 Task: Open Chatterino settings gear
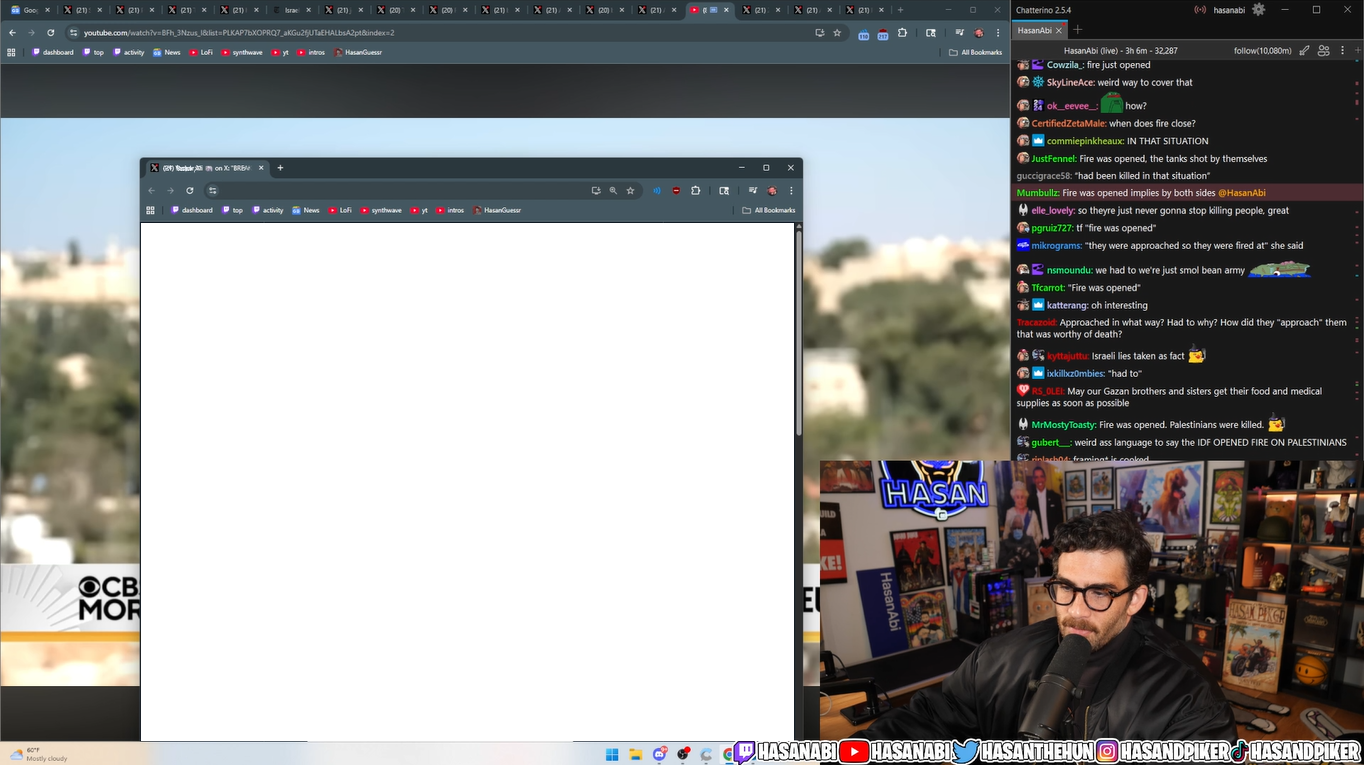[x=1258, y=10]
